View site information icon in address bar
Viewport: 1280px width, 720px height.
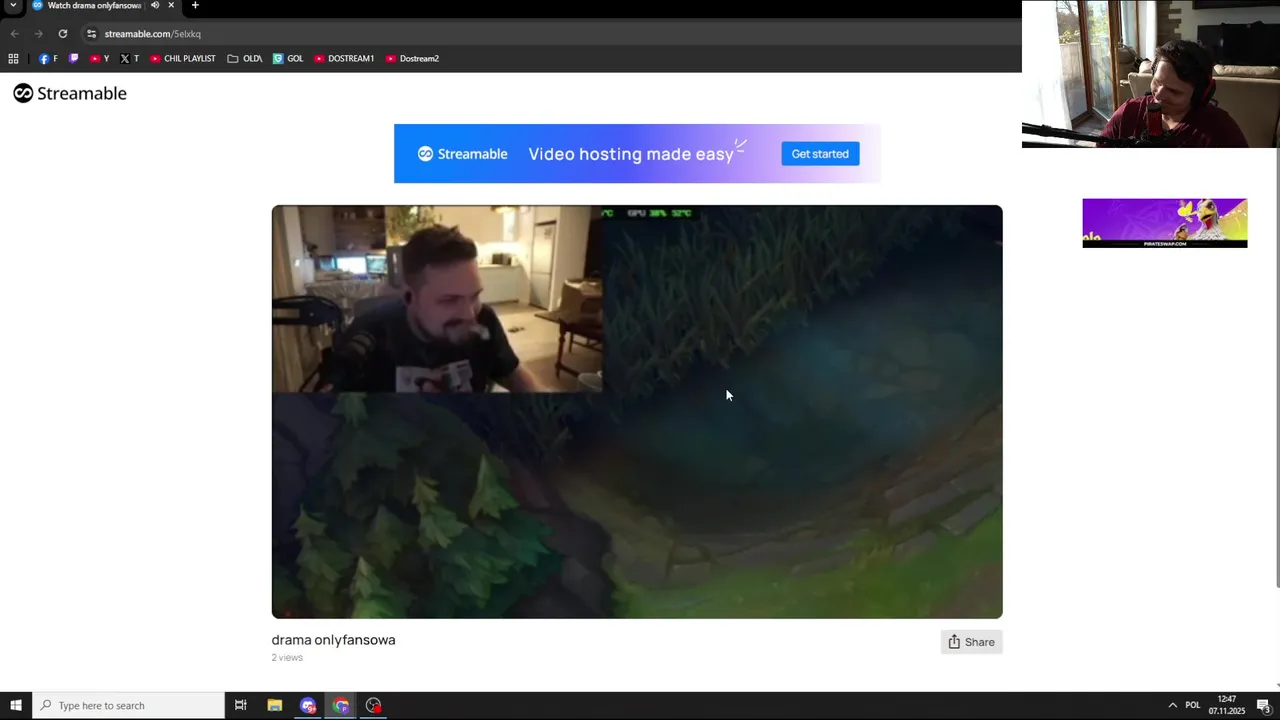point(91,34)
